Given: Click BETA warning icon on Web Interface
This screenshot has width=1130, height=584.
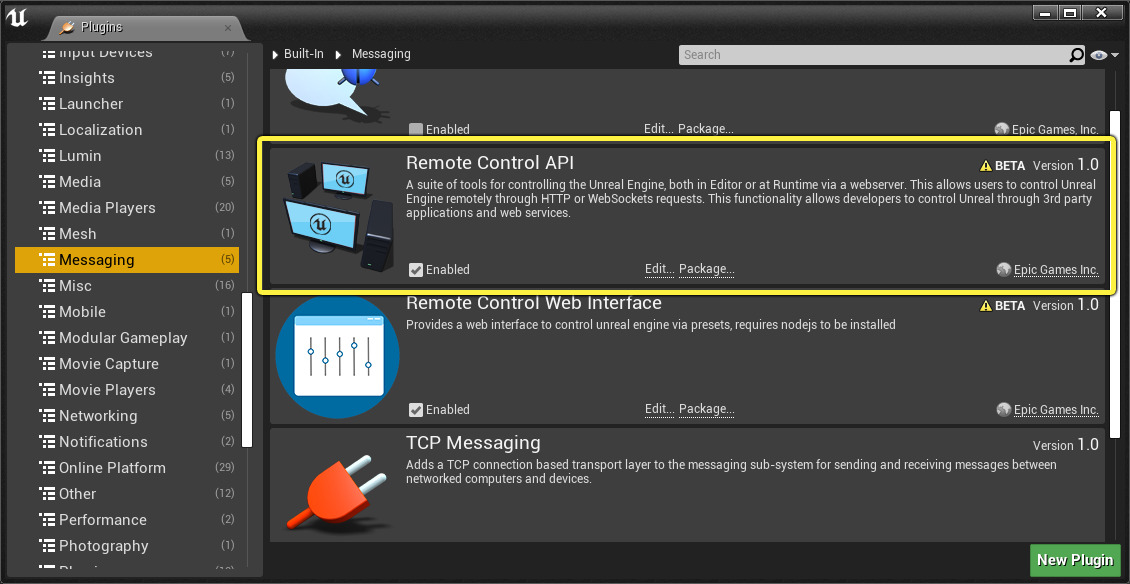Looking at the screenshot, I should pyautogui.click(x=986, y=306).
